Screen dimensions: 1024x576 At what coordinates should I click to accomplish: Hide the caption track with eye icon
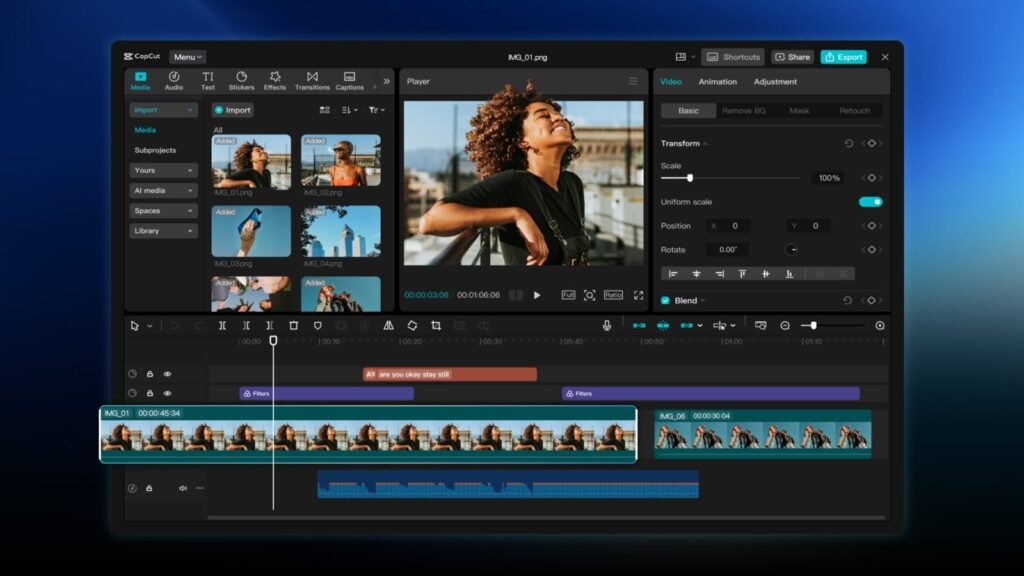(x=167, y=374)
